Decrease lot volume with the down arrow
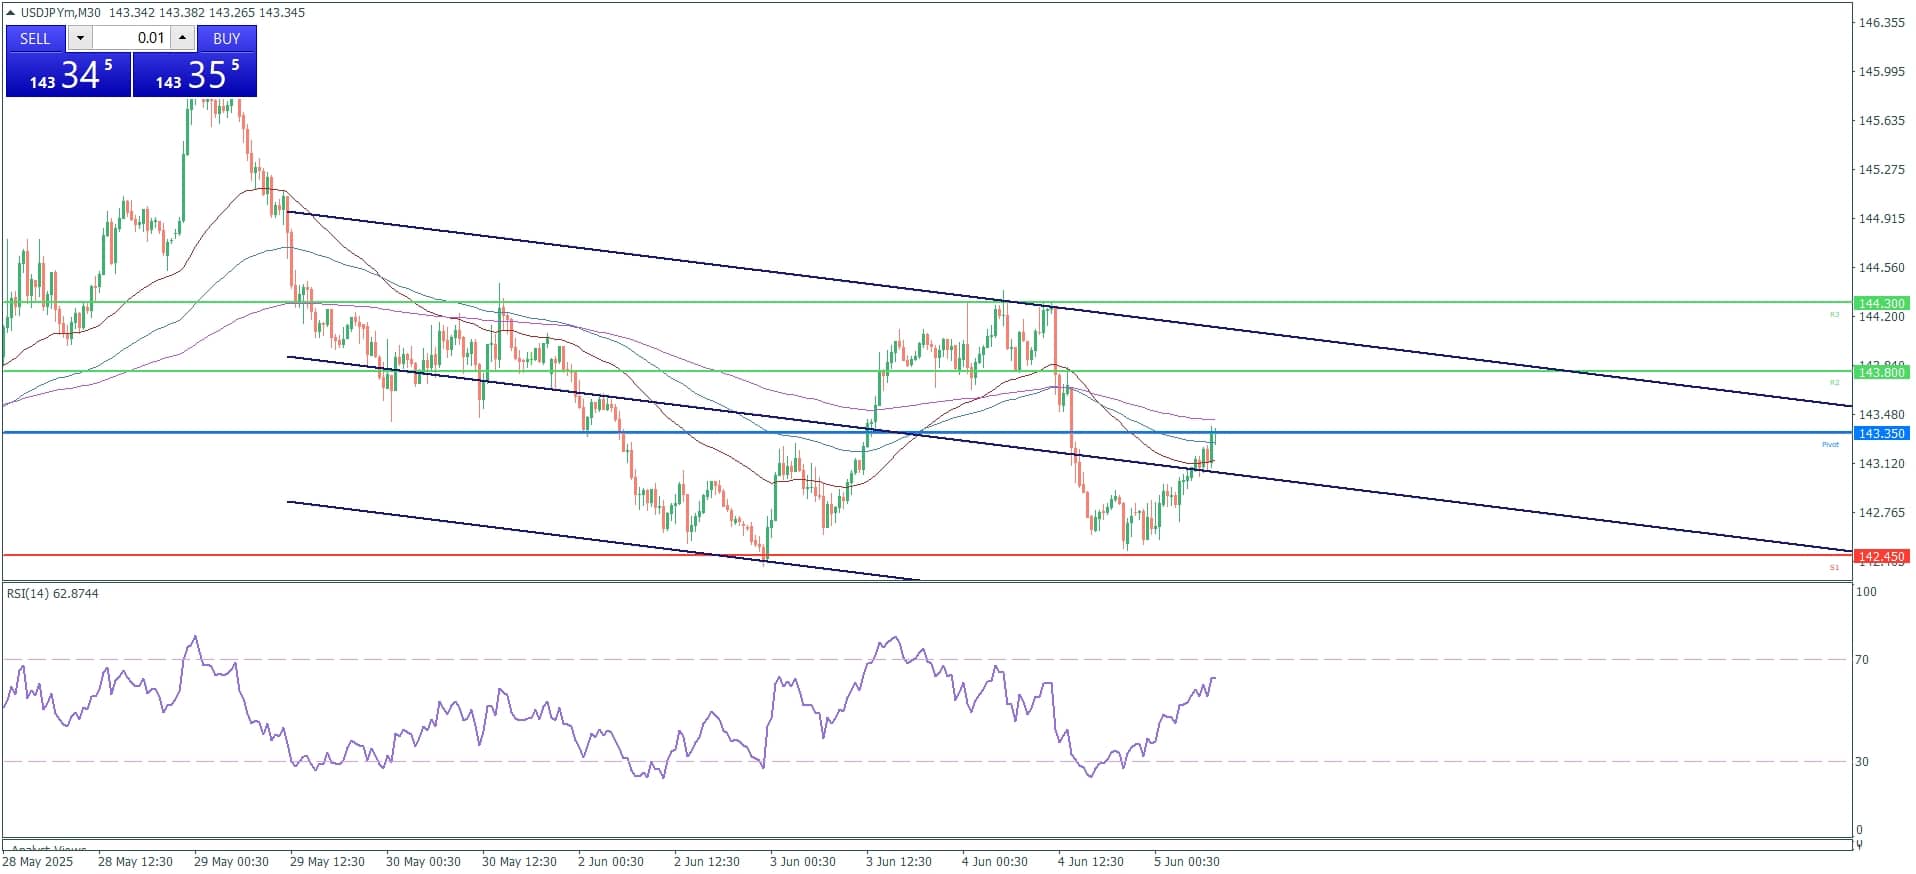 pyautogui.click(x=80, y=38)
